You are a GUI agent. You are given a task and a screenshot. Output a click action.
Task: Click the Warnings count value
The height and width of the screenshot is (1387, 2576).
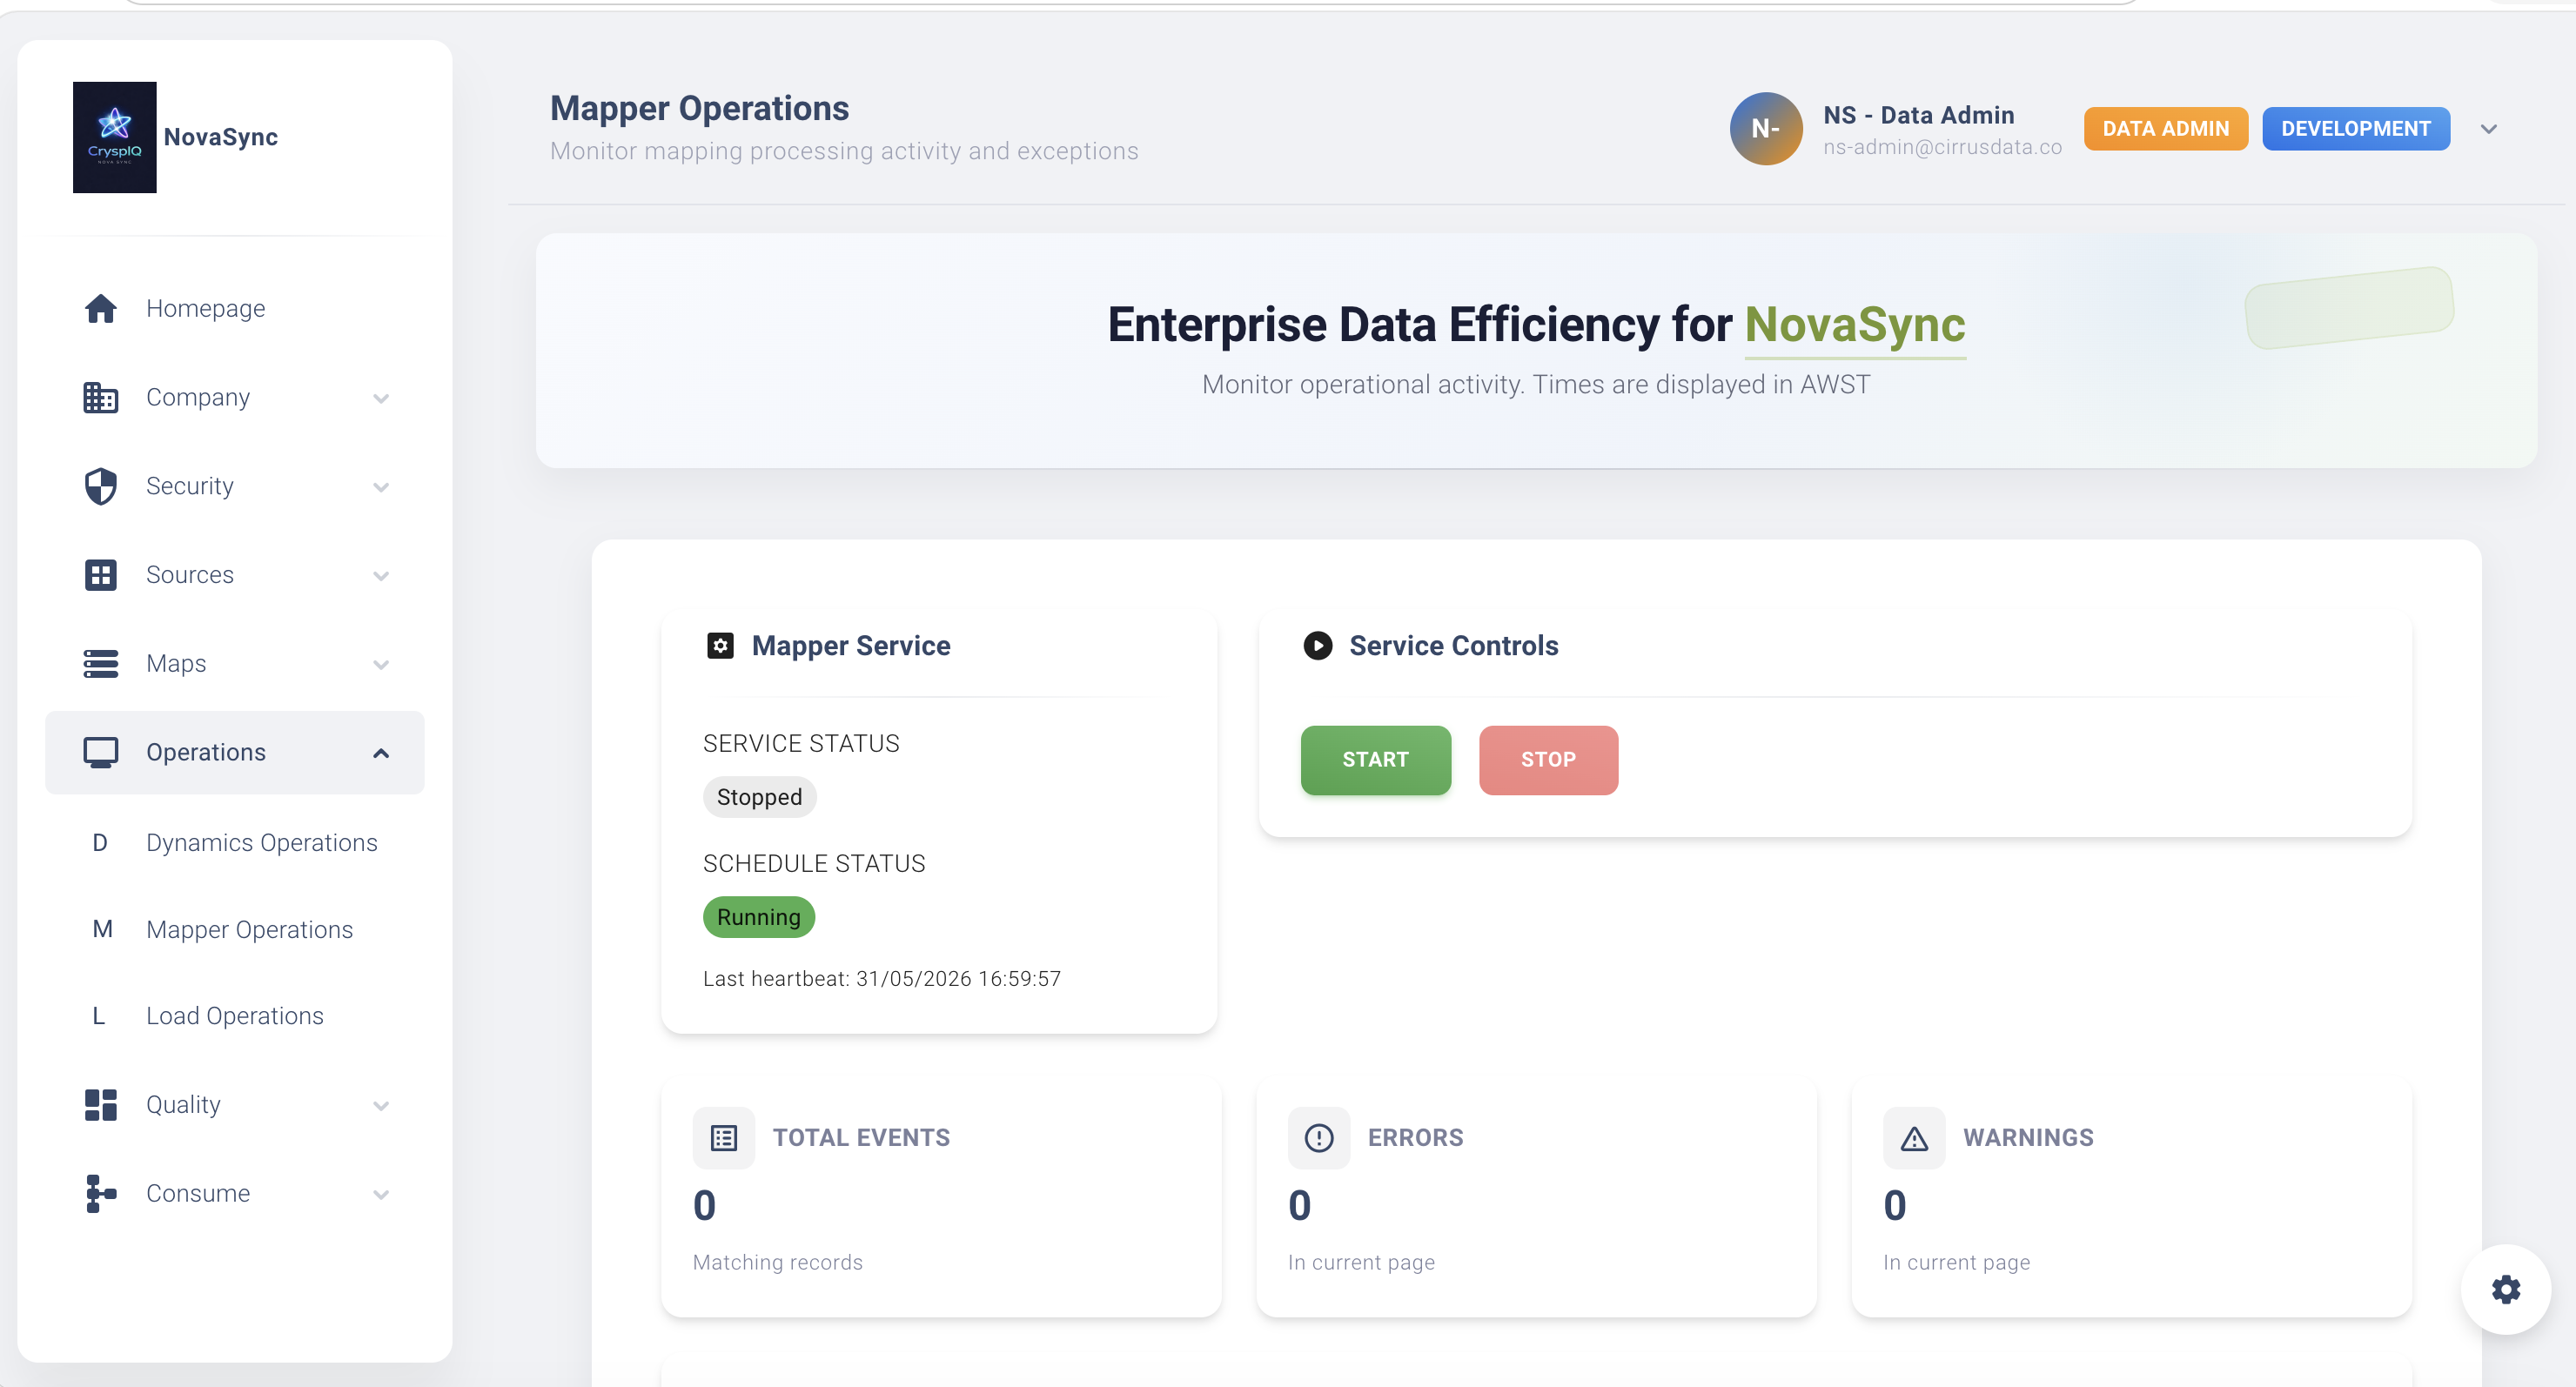click(x=1894, y=1206)
